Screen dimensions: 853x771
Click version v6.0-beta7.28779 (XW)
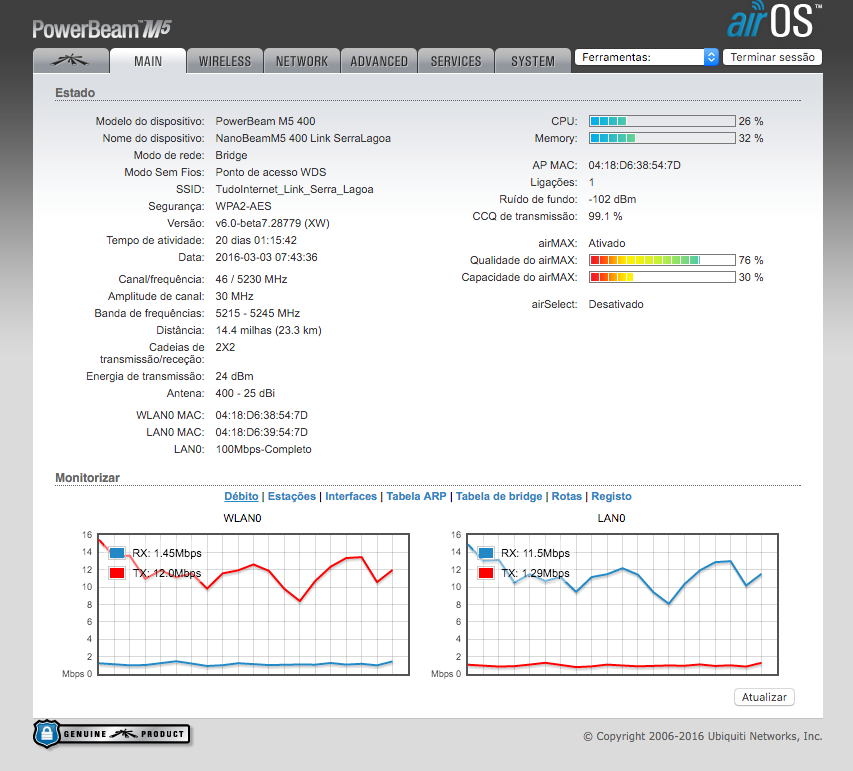pyautogui.click(x=273, y=223)
